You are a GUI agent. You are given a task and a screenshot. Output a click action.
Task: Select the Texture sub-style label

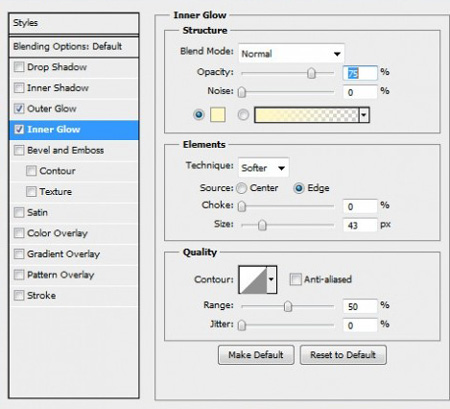[56, 192]
